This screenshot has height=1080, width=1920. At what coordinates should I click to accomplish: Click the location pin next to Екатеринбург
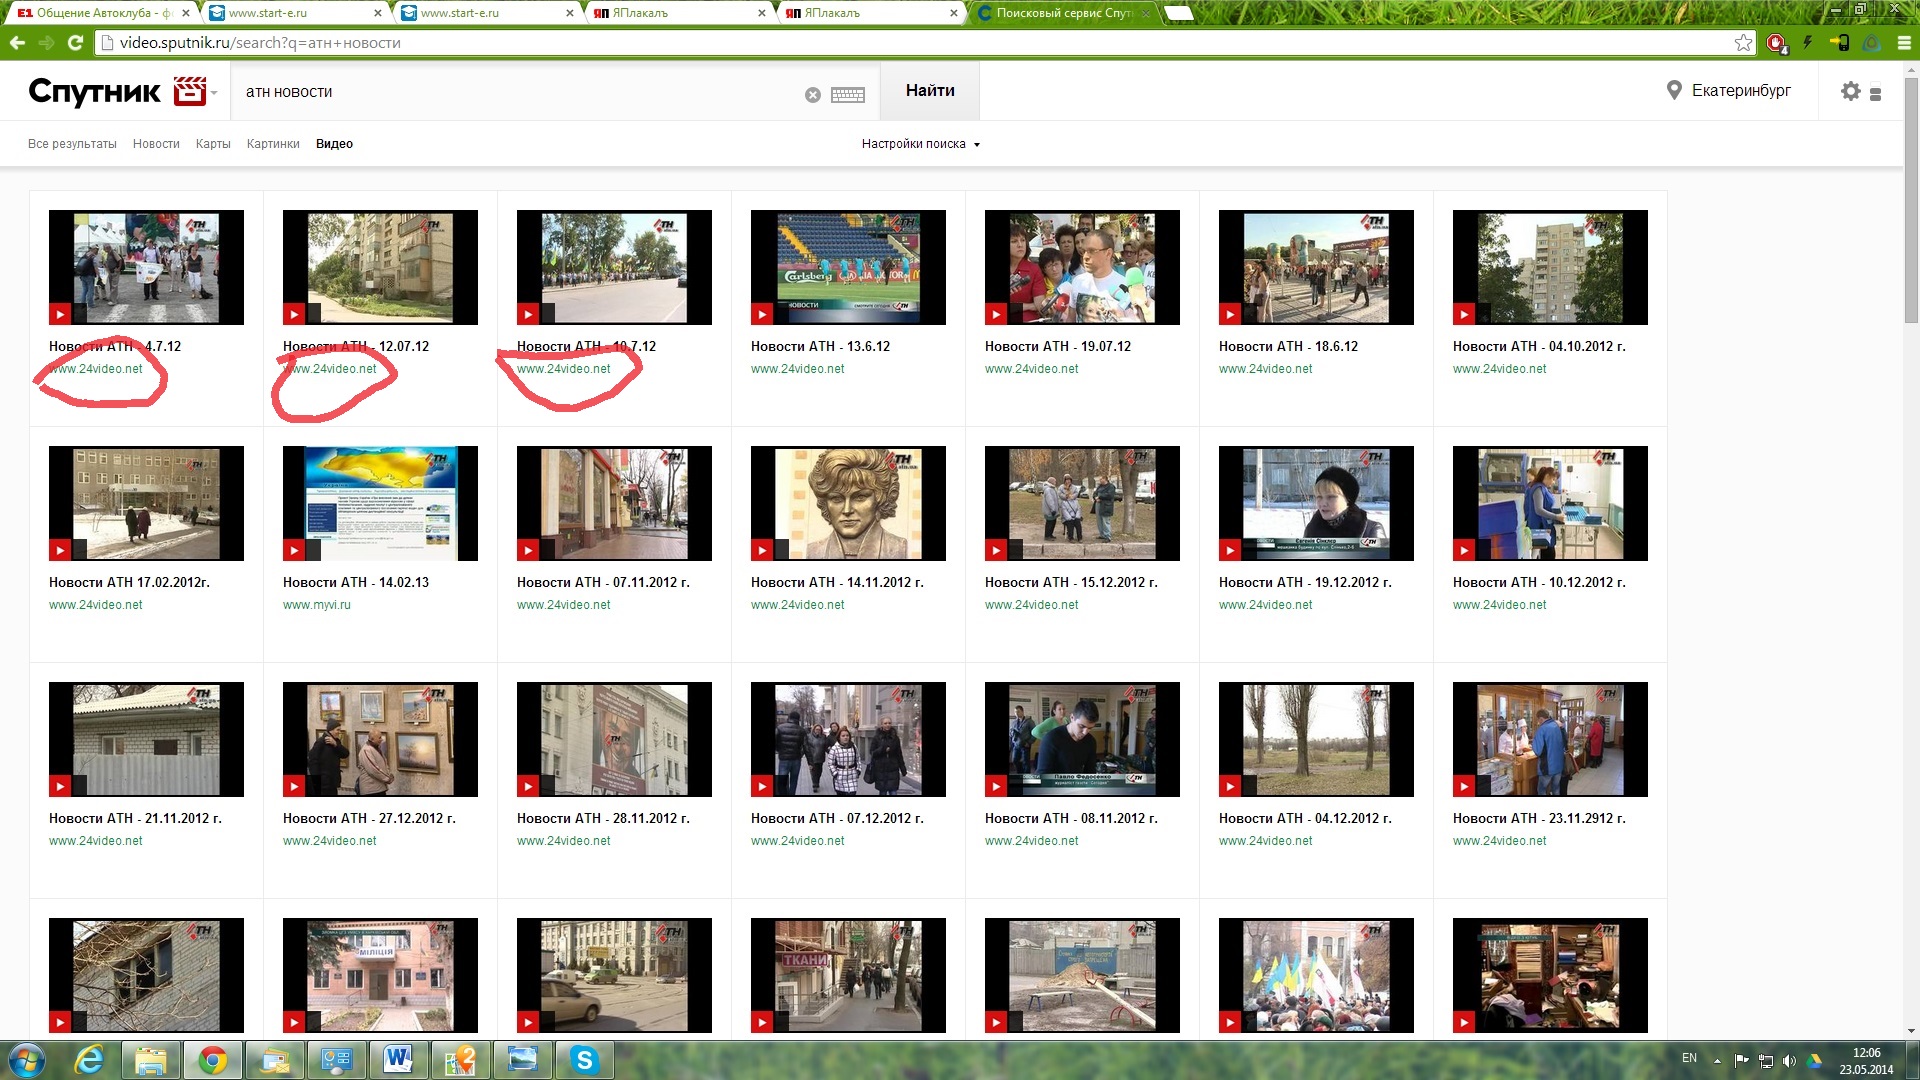point(1674,90)
